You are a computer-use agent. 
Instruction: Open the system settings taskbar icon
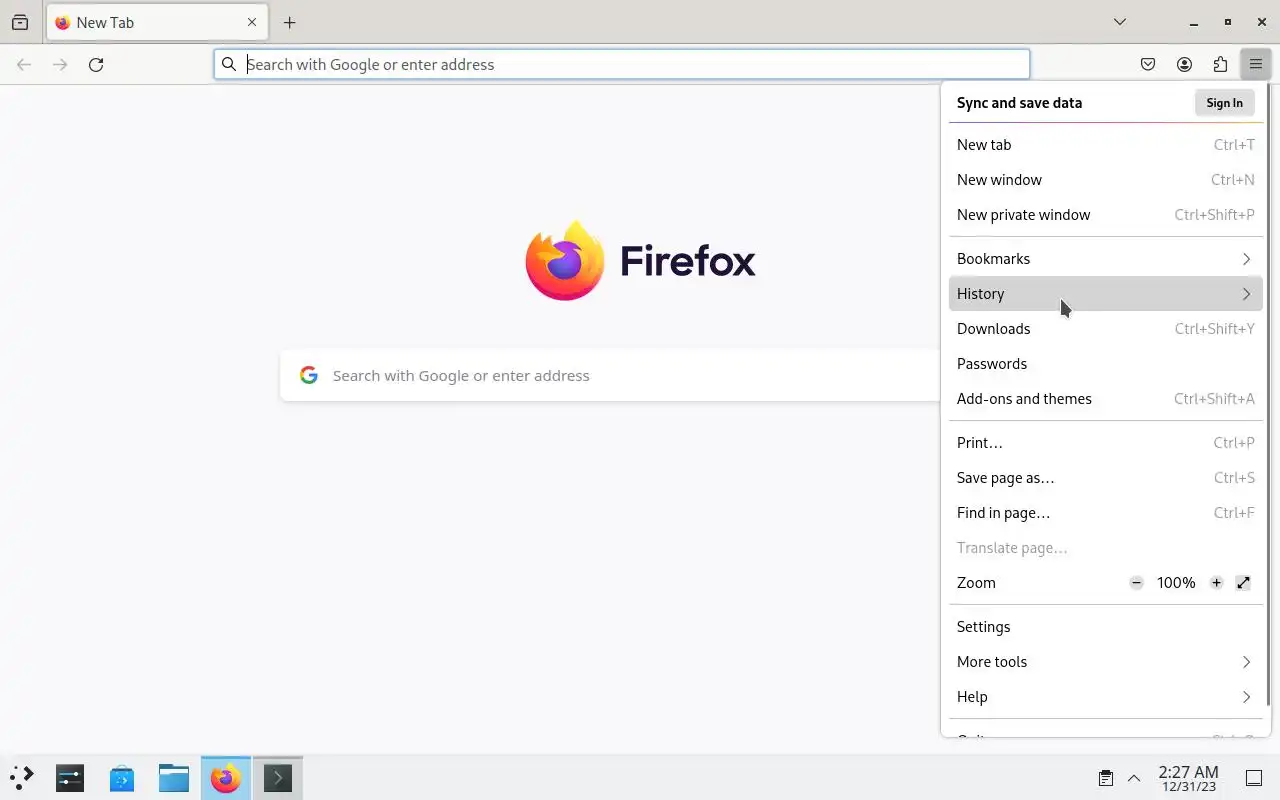[70, 777]
